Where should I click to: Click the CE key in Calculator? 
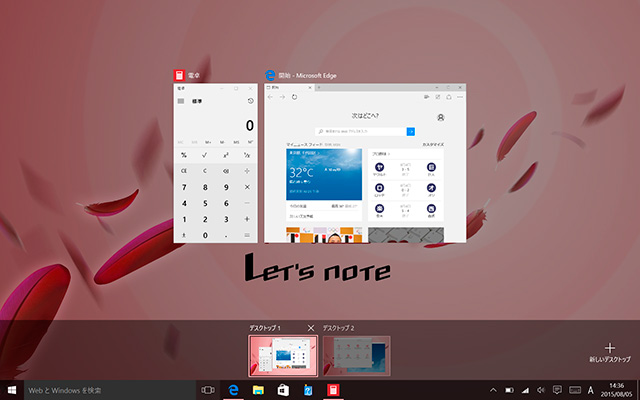[184, 171]
